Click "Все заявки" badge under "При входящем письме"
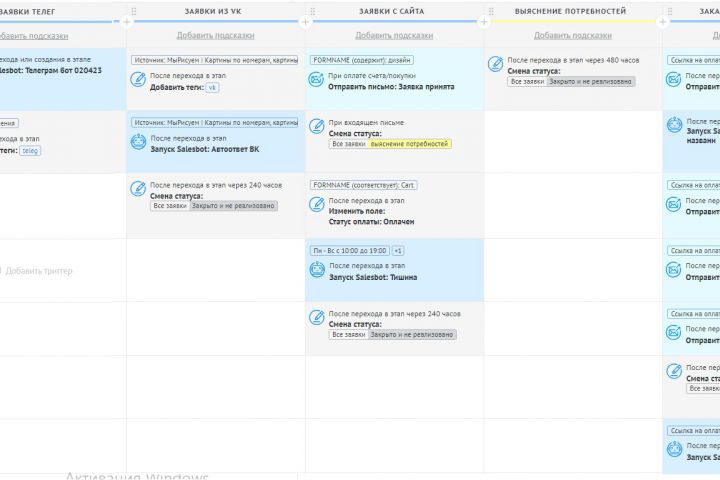Viewport: 720px width, 480px height. 349,144
